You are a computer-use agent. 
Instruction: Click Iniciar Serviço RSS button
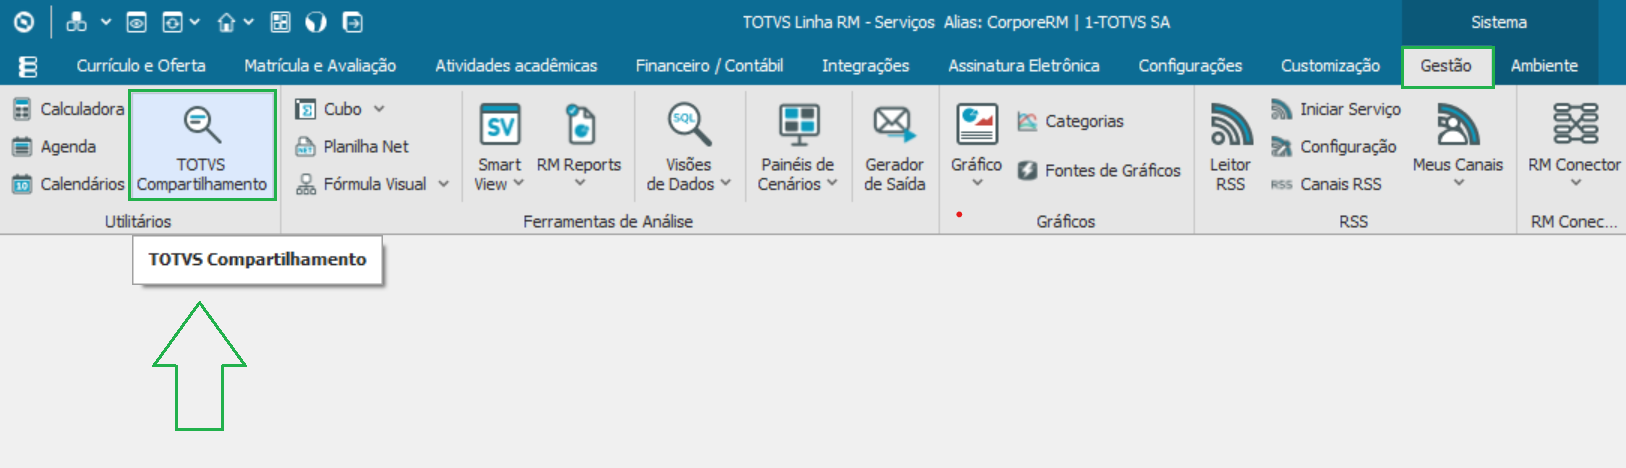tap(1336, 109)
